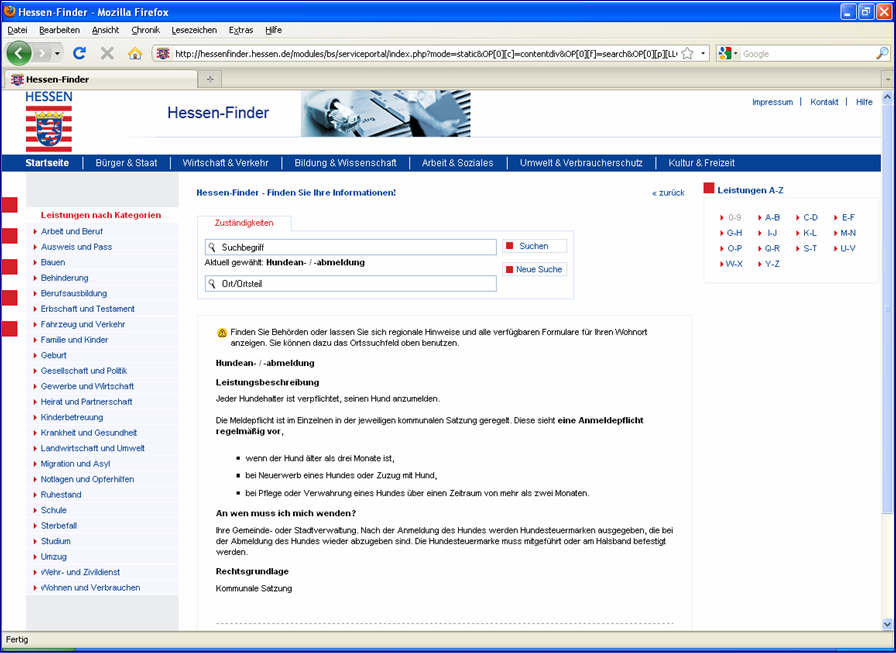The image size is (896, 653).
Task: Open Bildung & Wissenschaft section
Action: pos(345,163)
